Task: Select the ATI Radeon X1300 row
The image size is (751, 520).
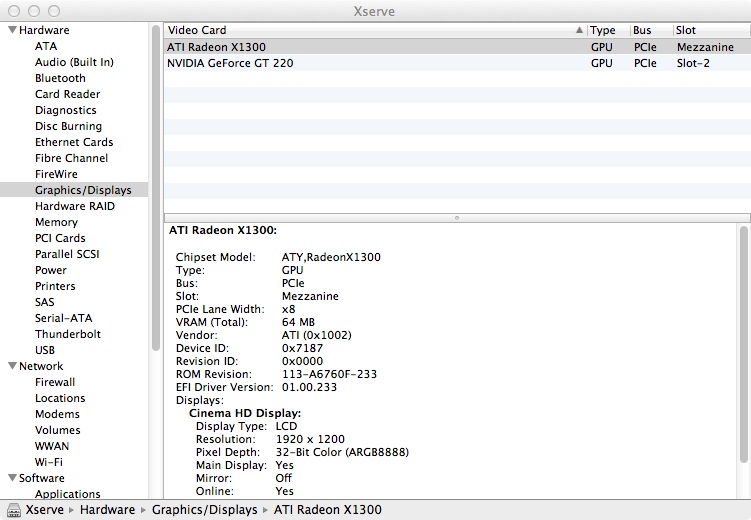Action: (x=457, y=47)
